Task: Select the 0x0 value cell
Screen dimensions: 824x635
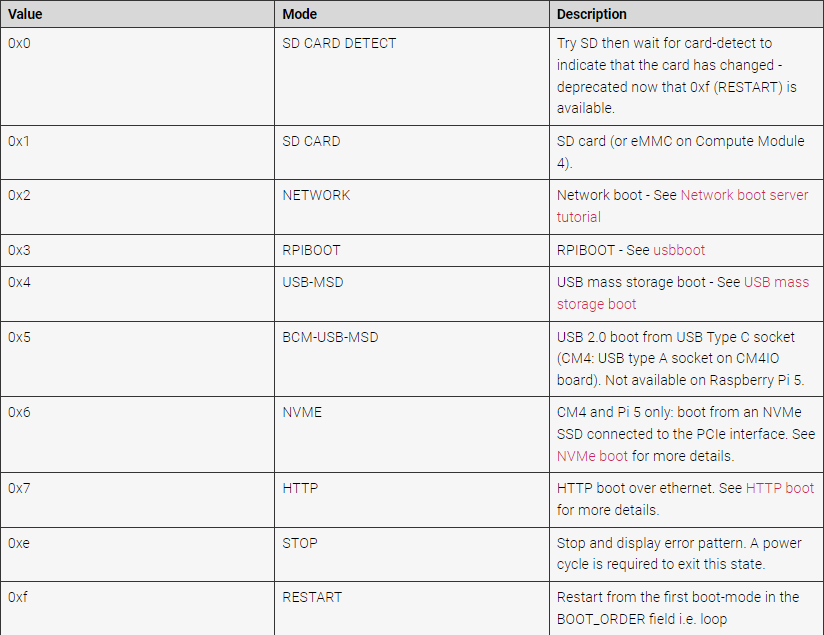Action: (x=137, y=76)
